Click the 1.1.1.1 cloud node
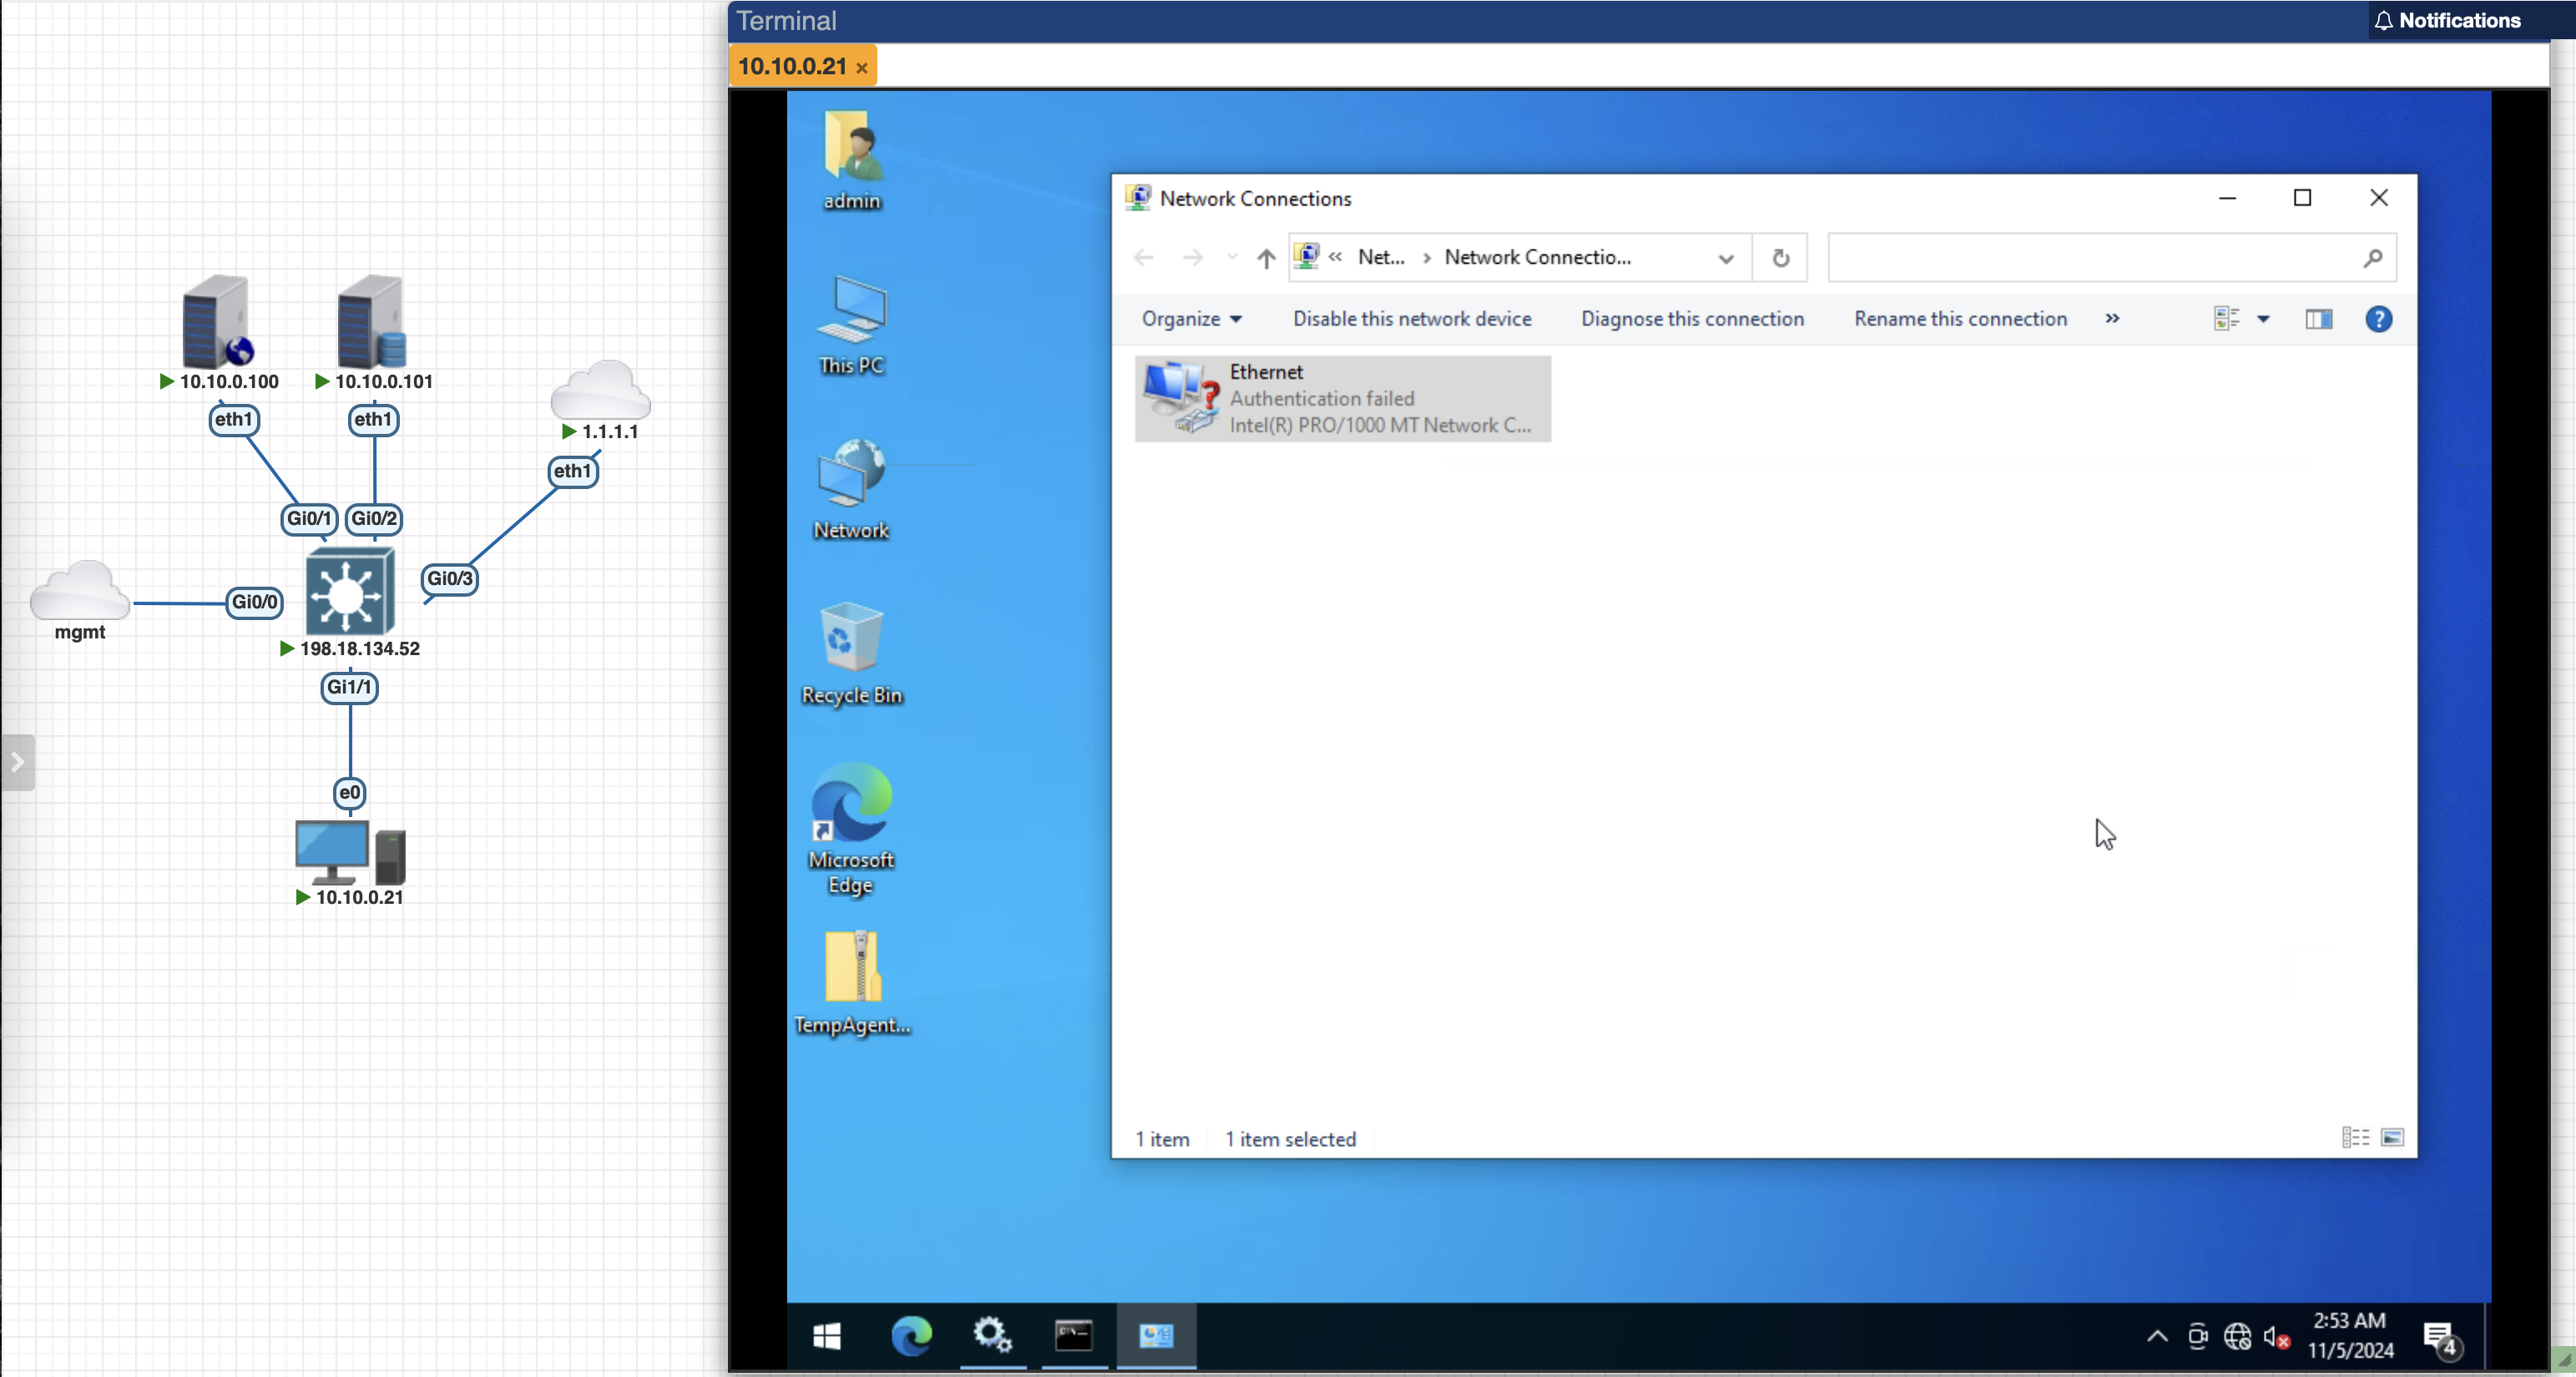The width and height of the screenshot is (2576, 1377). coord(600,392)
